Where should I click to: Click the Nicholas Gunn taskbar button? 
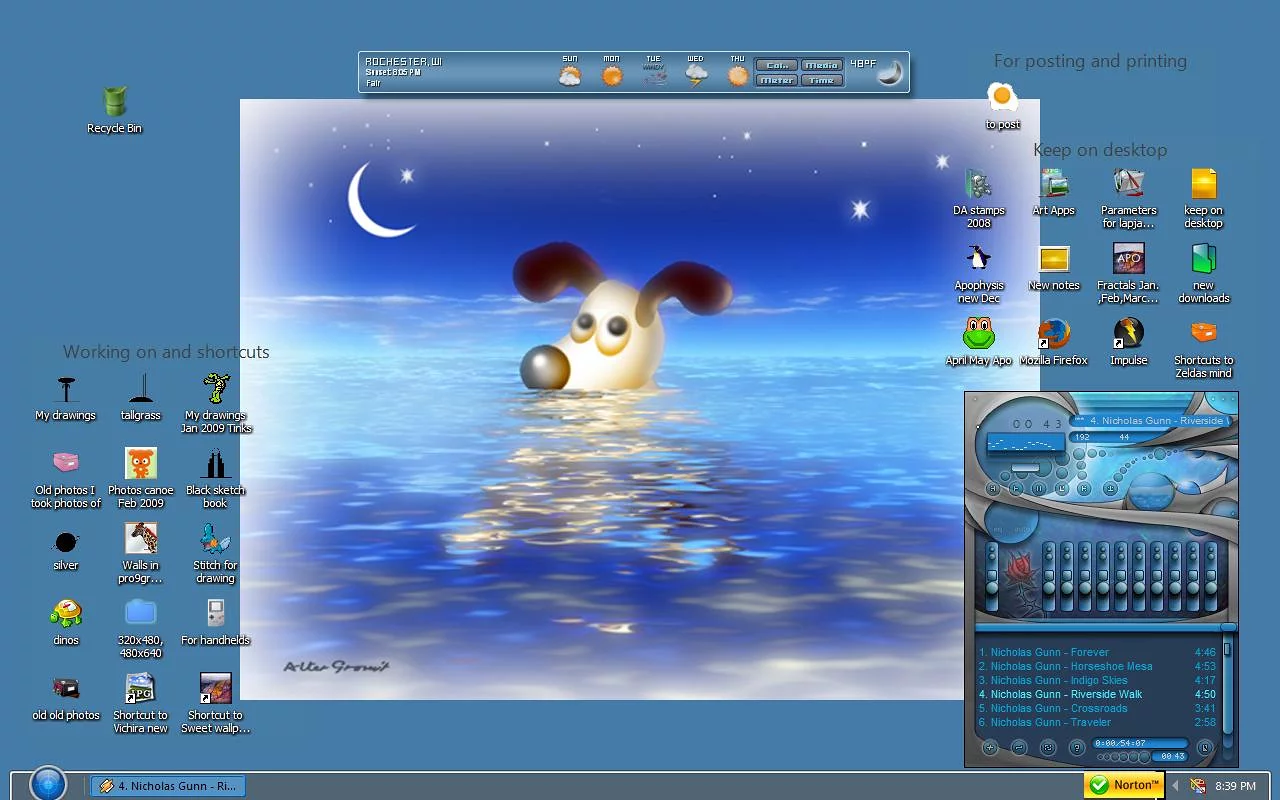coord(168,786)
